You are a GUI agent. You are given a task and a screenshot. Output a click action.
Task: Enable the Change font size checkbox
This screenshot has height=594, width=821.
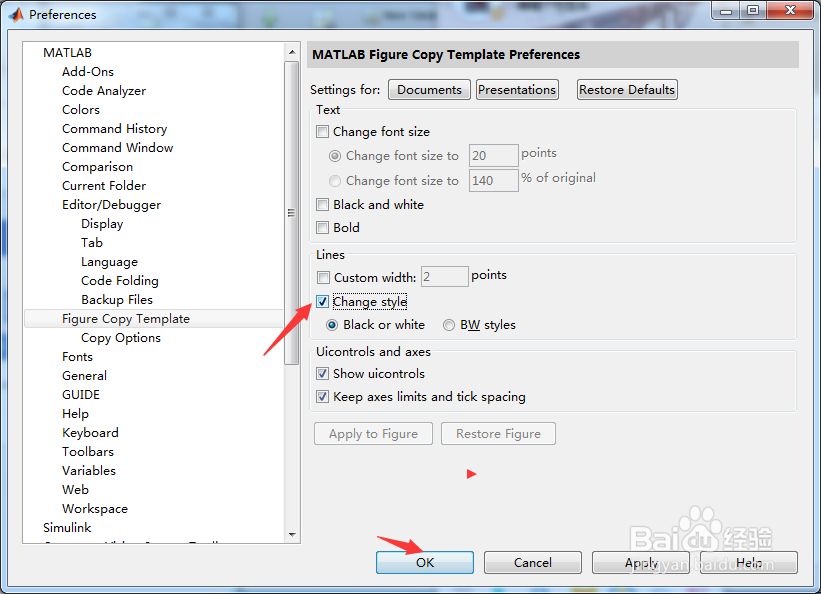point(323,131)
